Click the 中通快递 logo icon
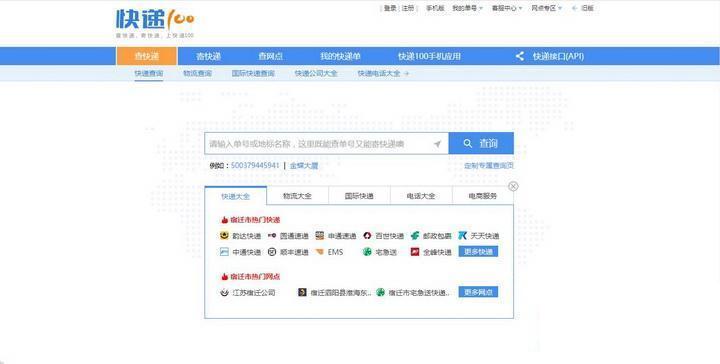720x364 pixels. coord(224,252)
